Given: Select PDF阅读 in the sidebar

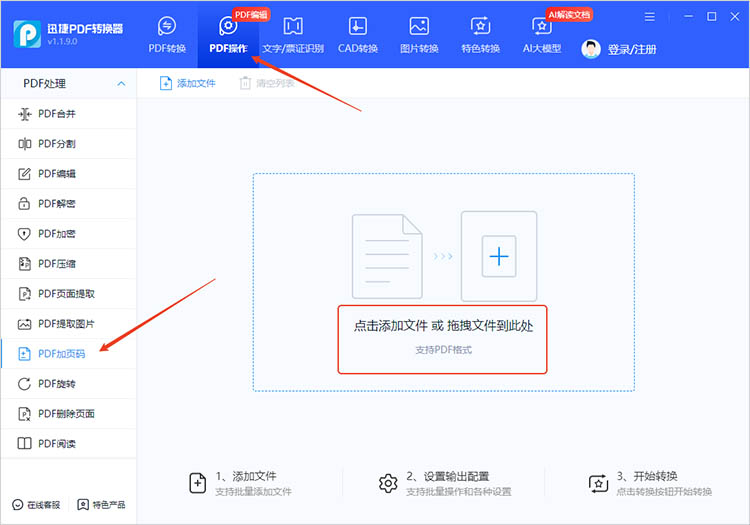Looking at the screenshot, I should [68, 444].
